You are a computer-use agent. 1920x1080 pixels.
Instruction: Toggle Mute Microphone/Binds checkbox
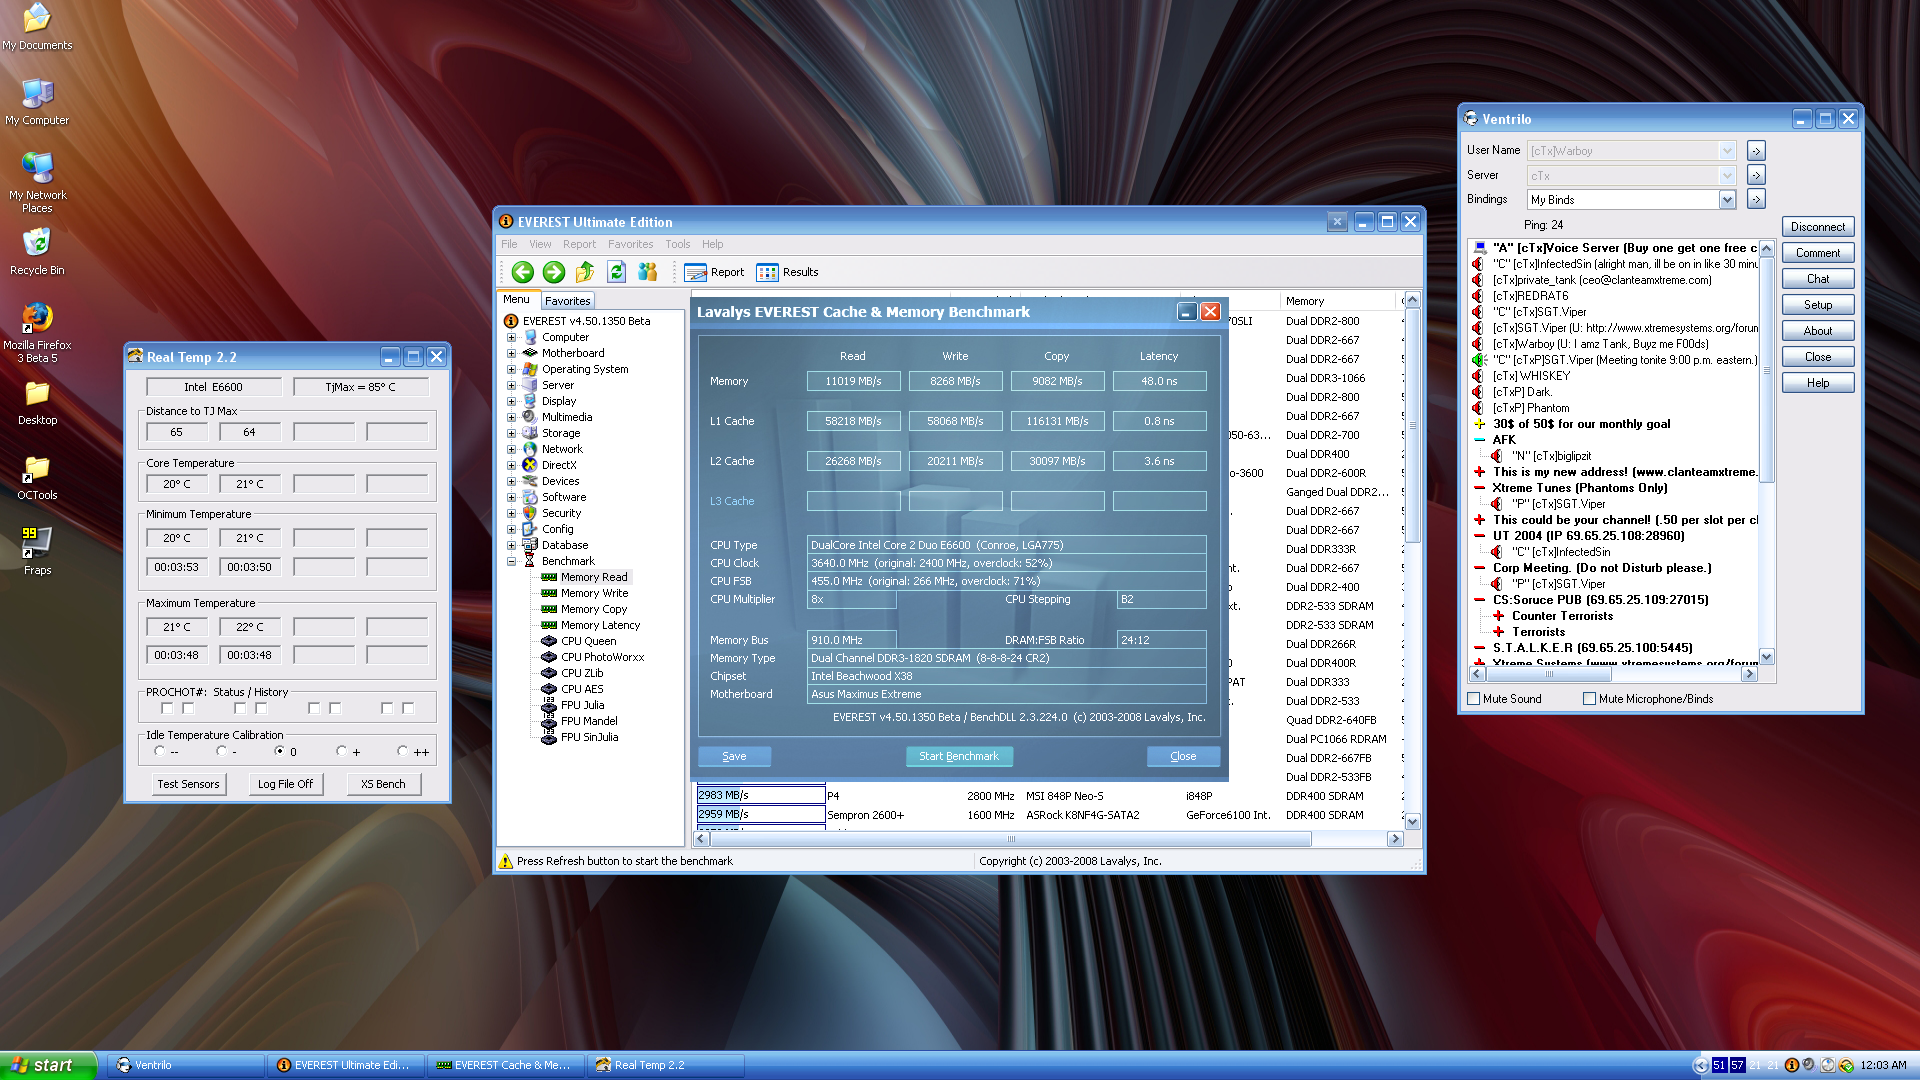pyautogui.click(x=1589, y=699)
